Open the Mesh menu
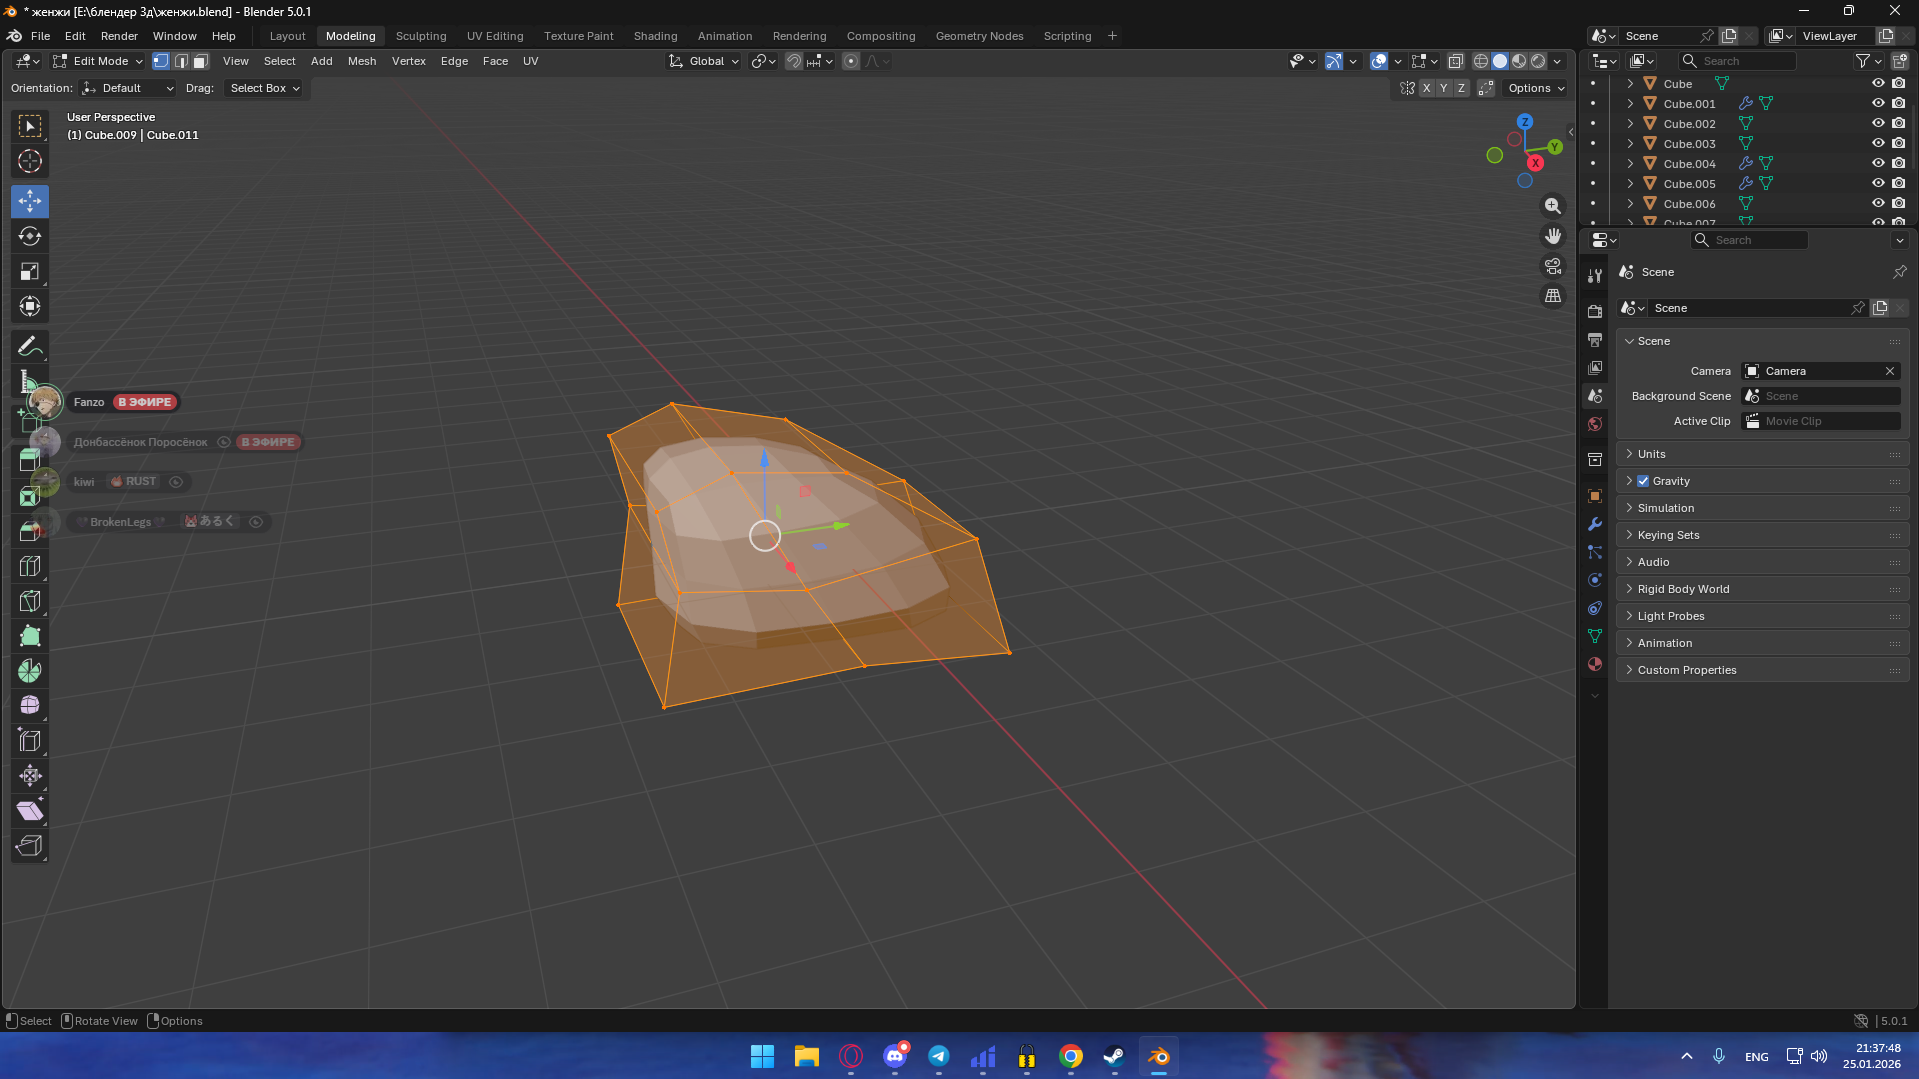This screenshot has height=1079, width=1919. click(362, 61)
